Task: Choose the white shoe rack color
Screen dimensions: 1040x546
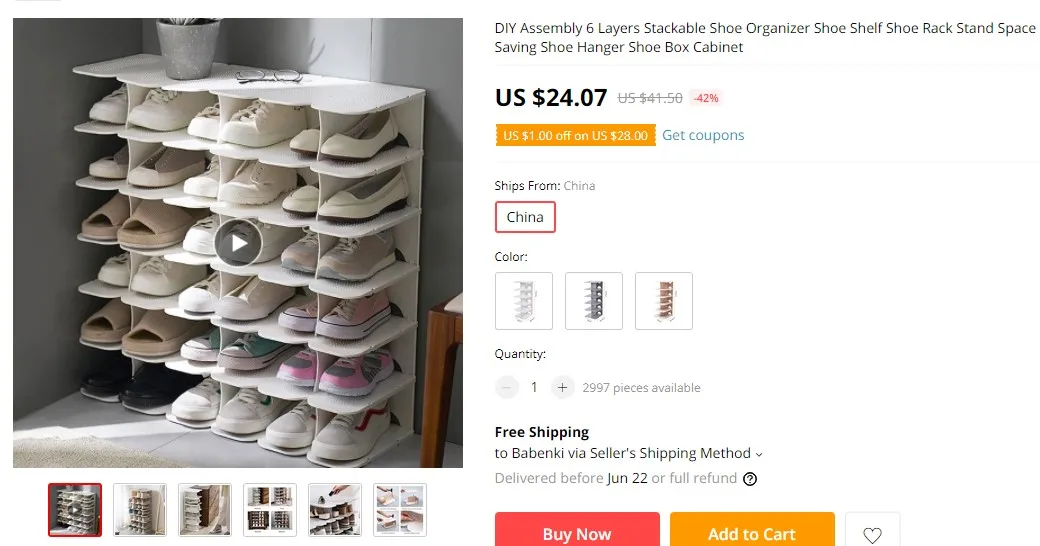Action: [x=524, y=301]
